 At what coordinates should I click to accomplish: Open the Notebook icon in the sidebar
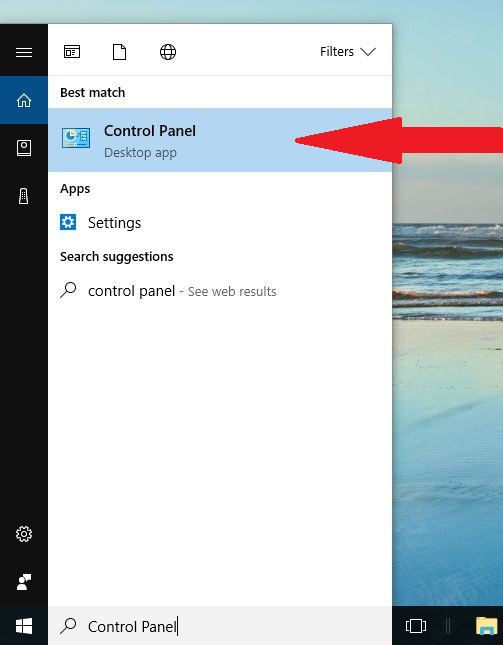pos(24,148)
